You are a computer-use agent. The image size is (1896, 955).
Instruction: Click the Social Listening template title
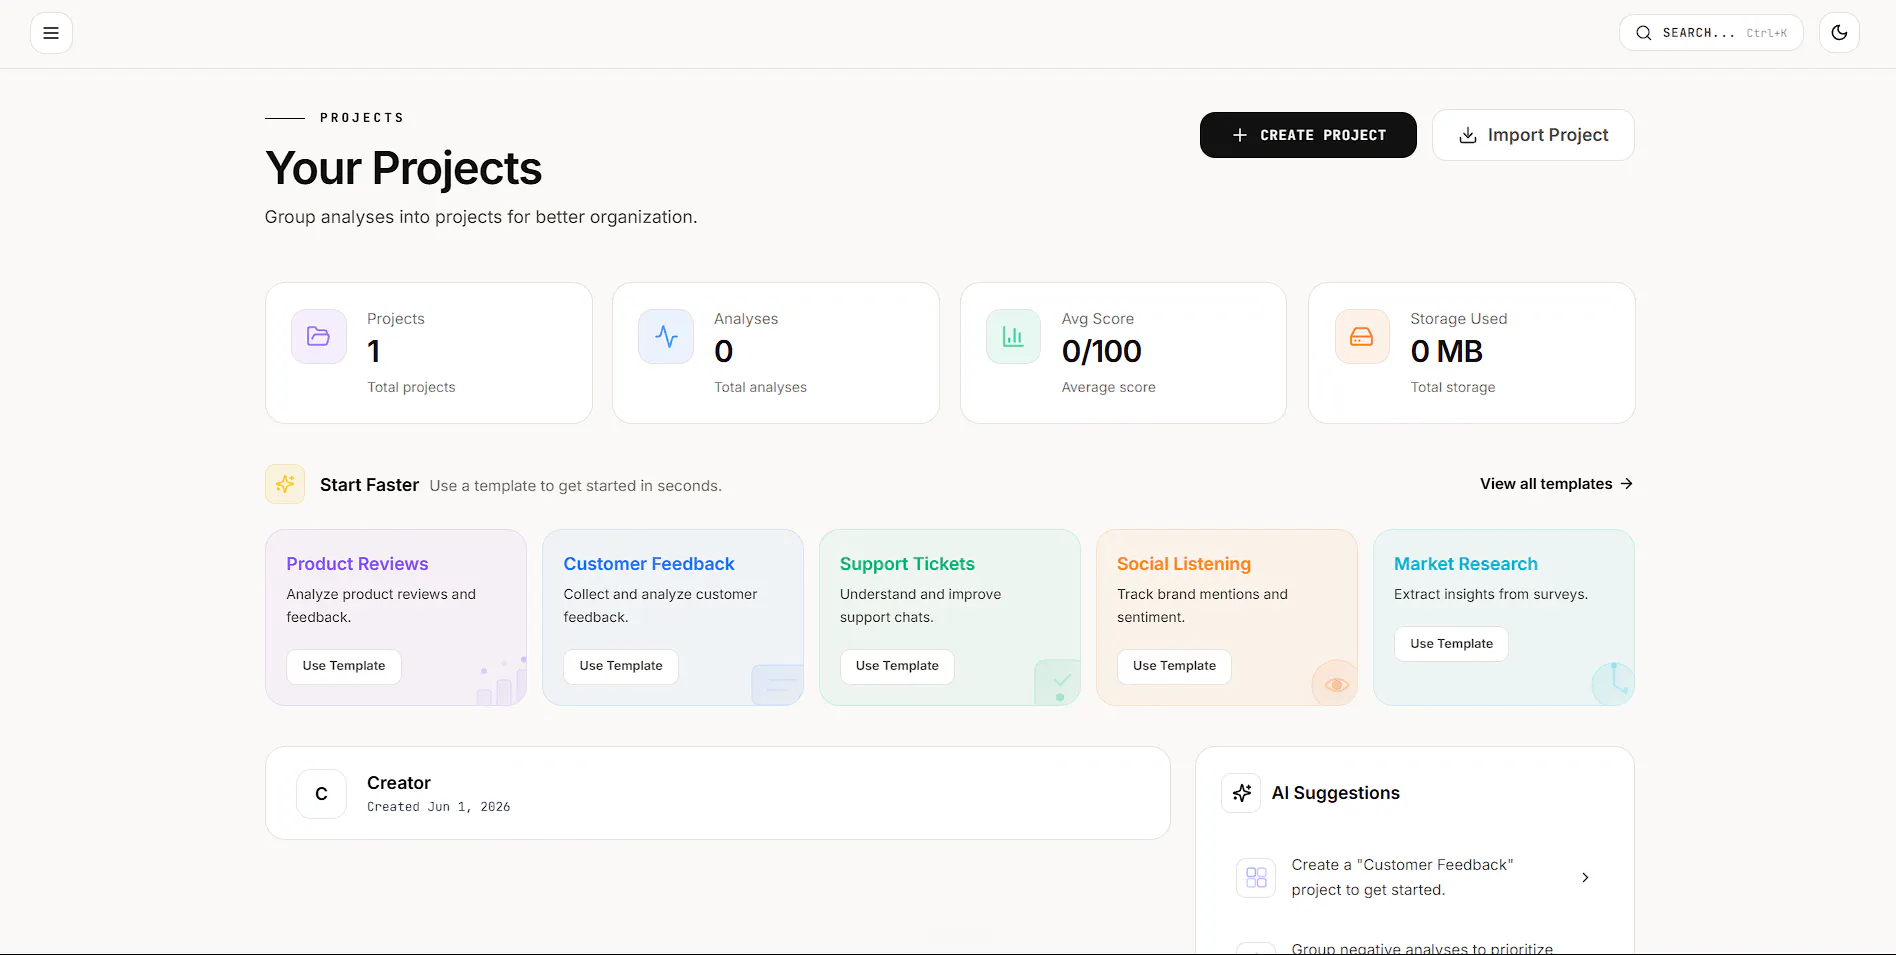1184,564
